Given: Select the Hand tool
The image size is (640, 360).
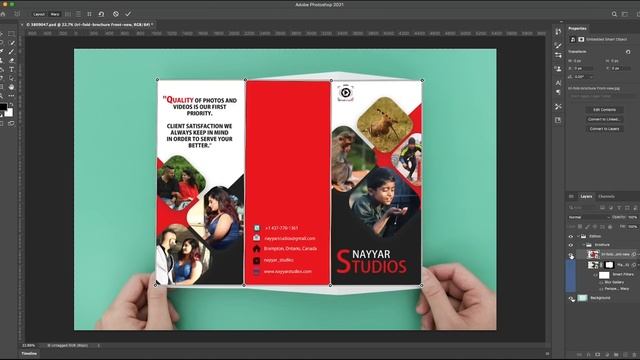Looking at the screenshot, I should (11, 87).
